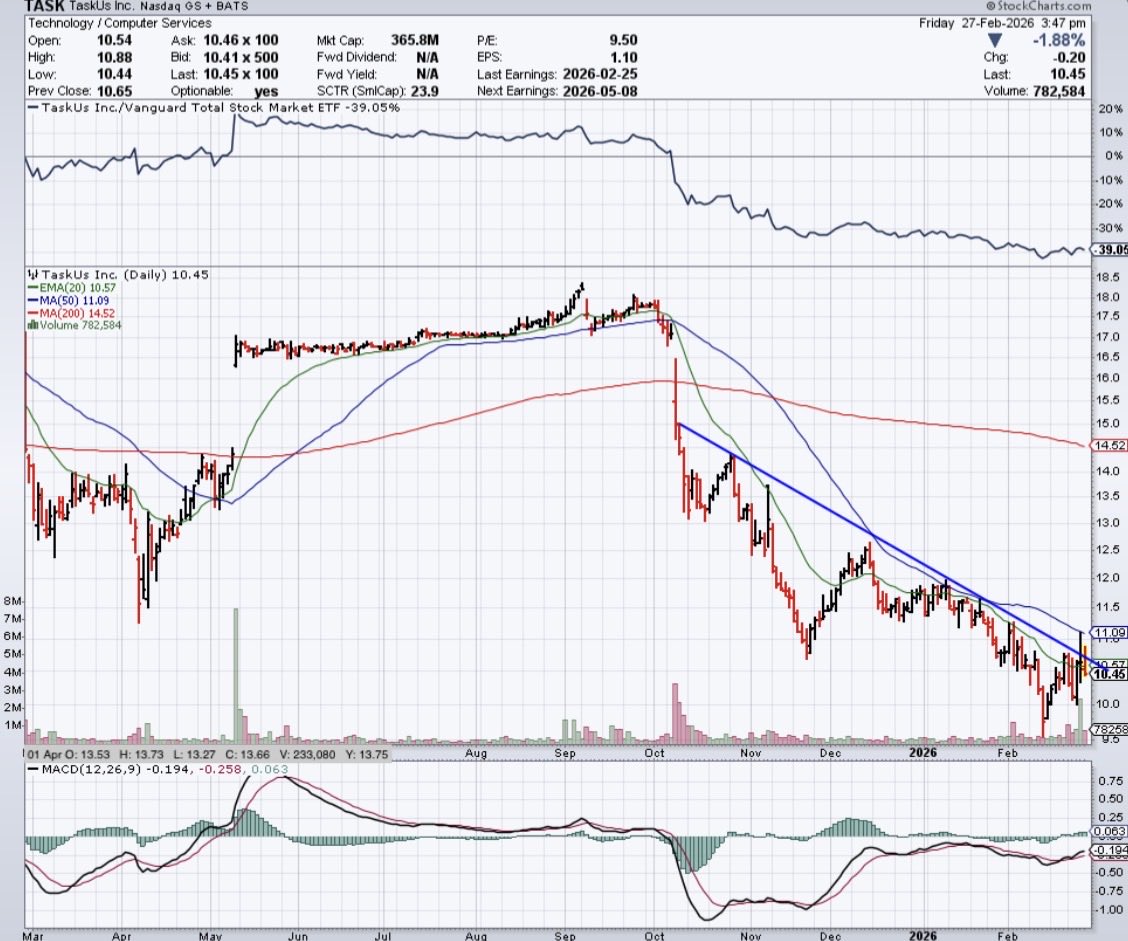
Task: Click the 14.52 price tag on the right axis
Action: 1109,445
